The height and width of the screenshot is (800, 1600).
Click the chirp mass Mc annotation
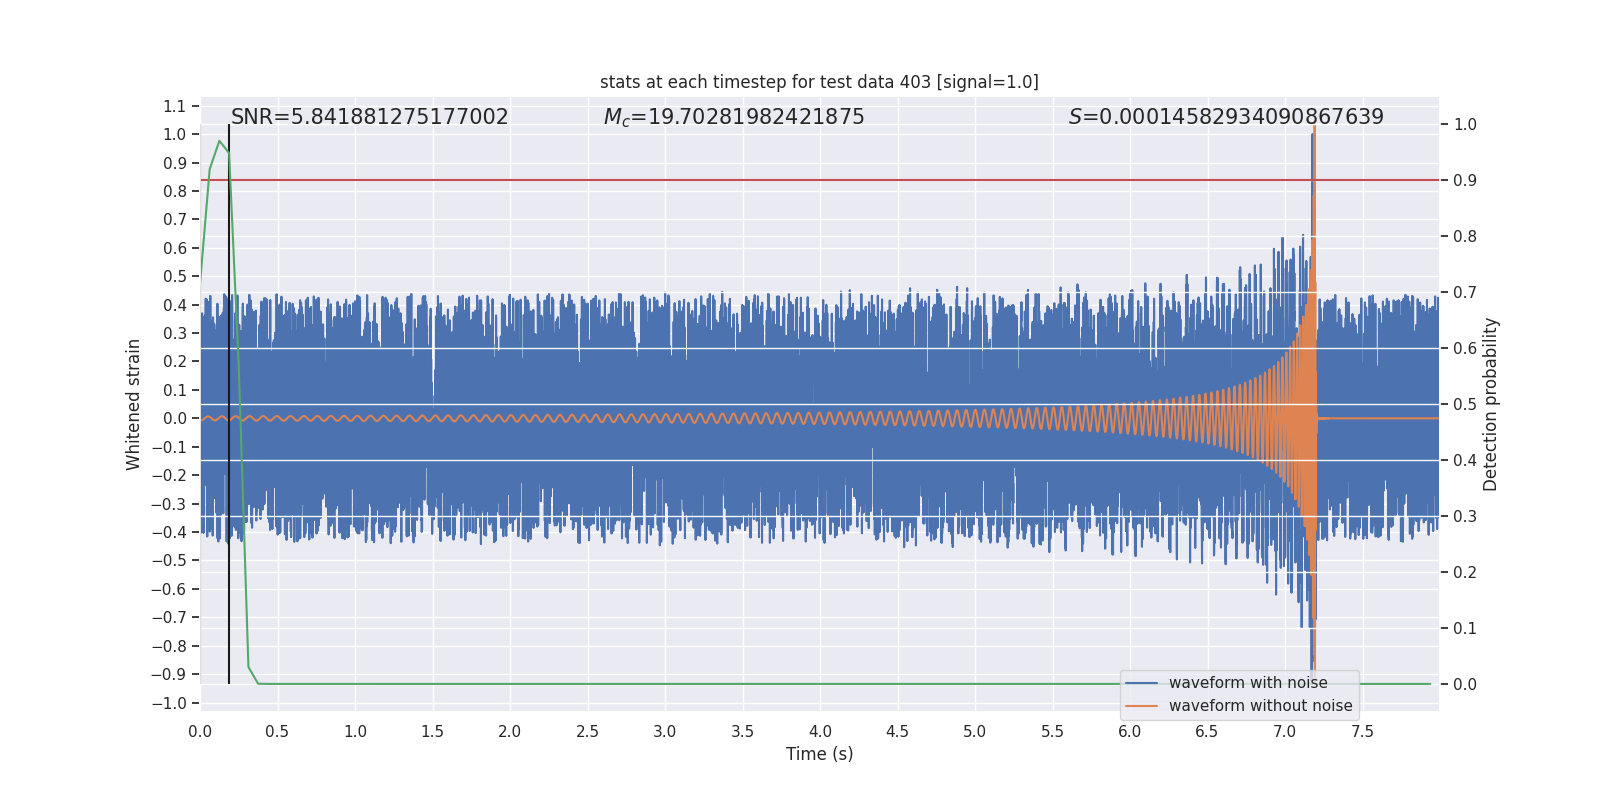(x=733, y=117)
